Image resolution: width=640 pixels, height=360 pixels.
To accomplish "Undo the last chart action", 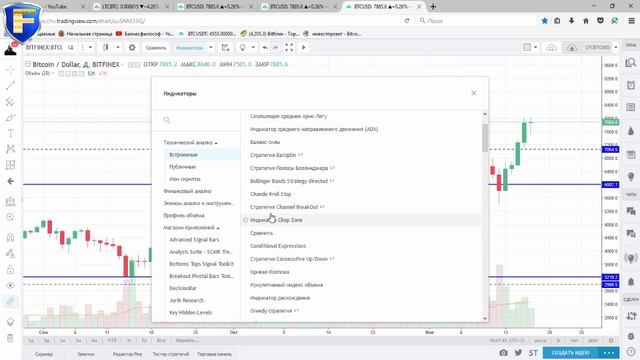I will tap(265, 48).
